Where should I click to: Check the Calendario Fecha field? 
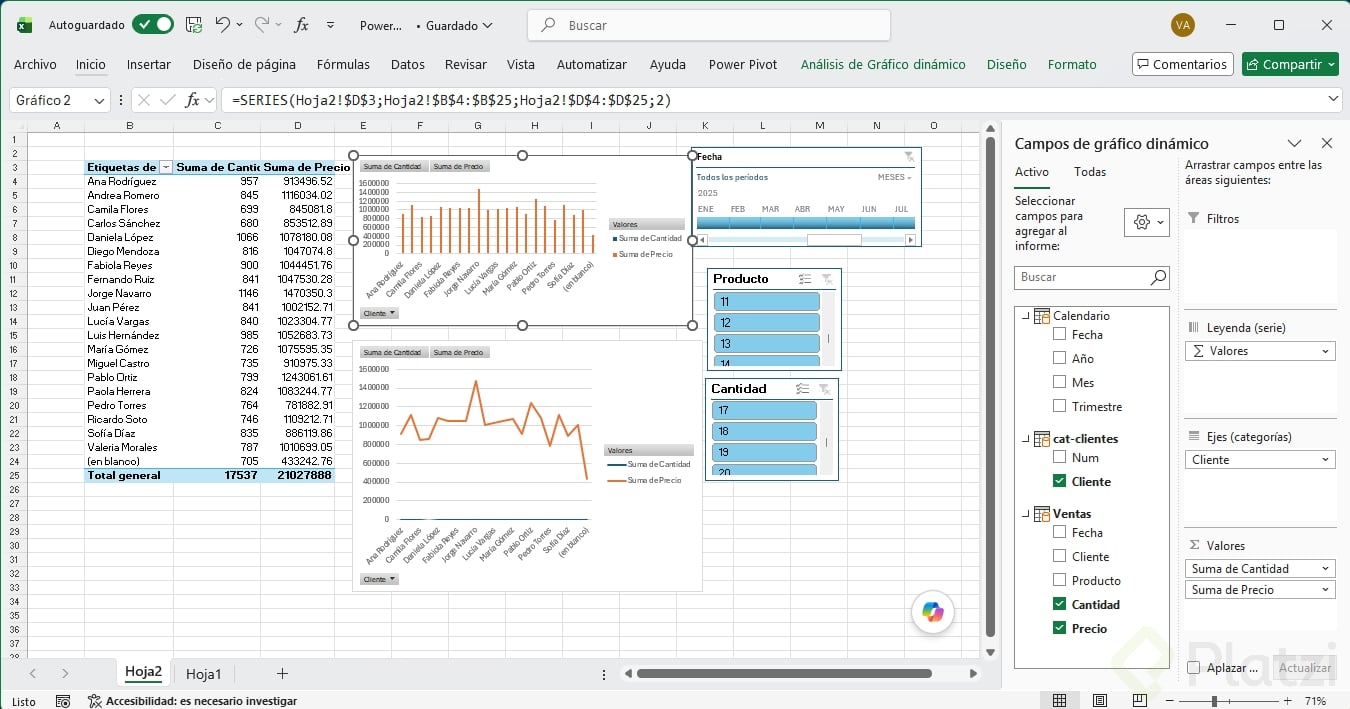pyautogui.click(x=1059, y=334)
